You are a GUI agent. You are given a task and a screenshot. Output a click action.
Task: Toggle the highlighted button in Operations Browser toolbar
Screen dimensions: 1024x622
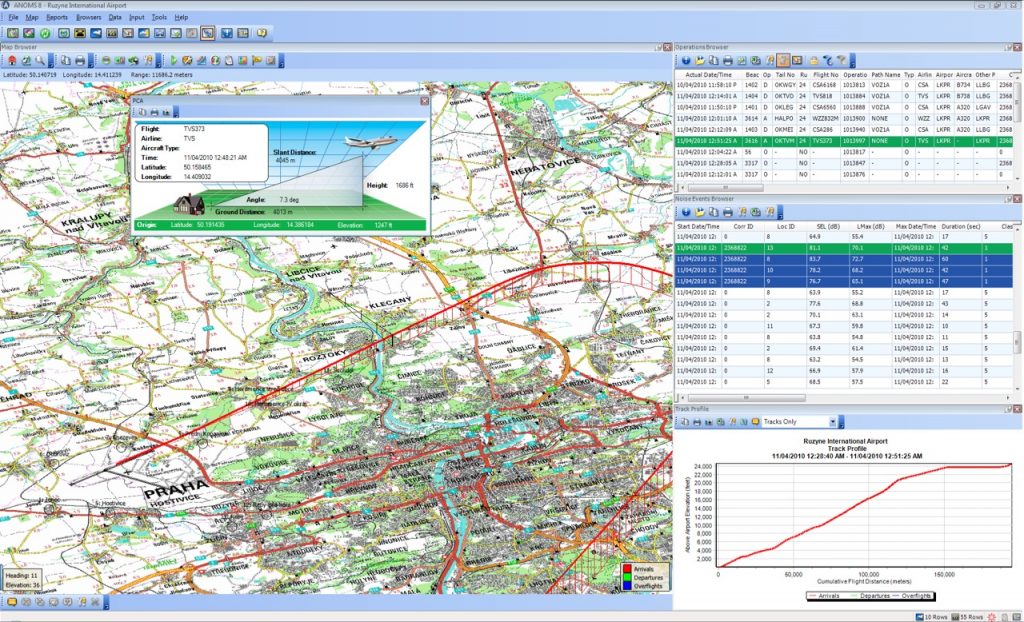click(x=783, y=61)
